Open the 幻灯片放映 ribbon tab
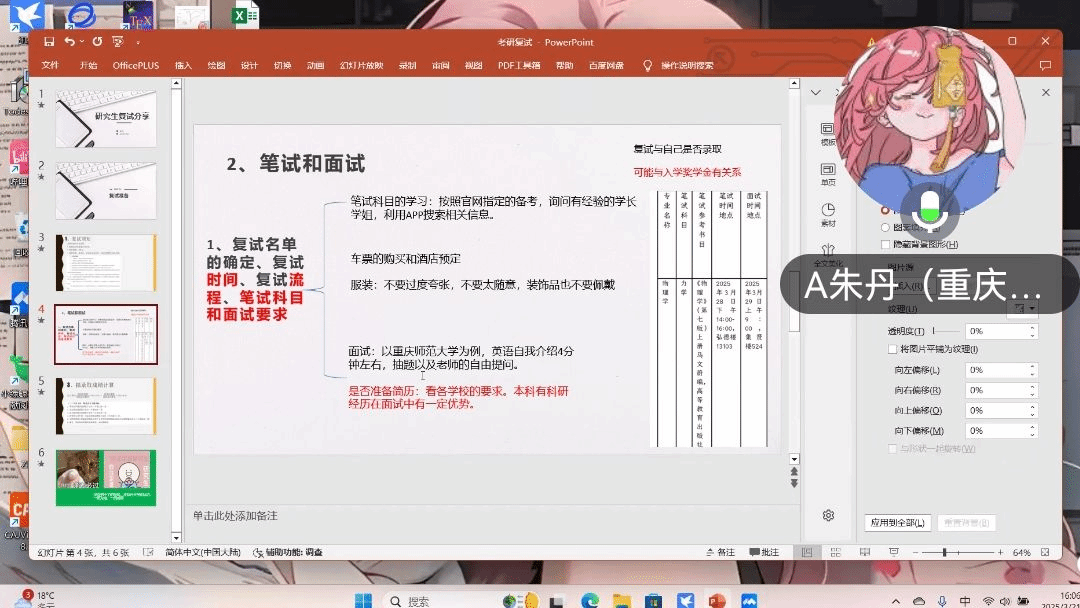Image resolution: width=1080 pixels, height=608 pixels. (x=362, y=65)
